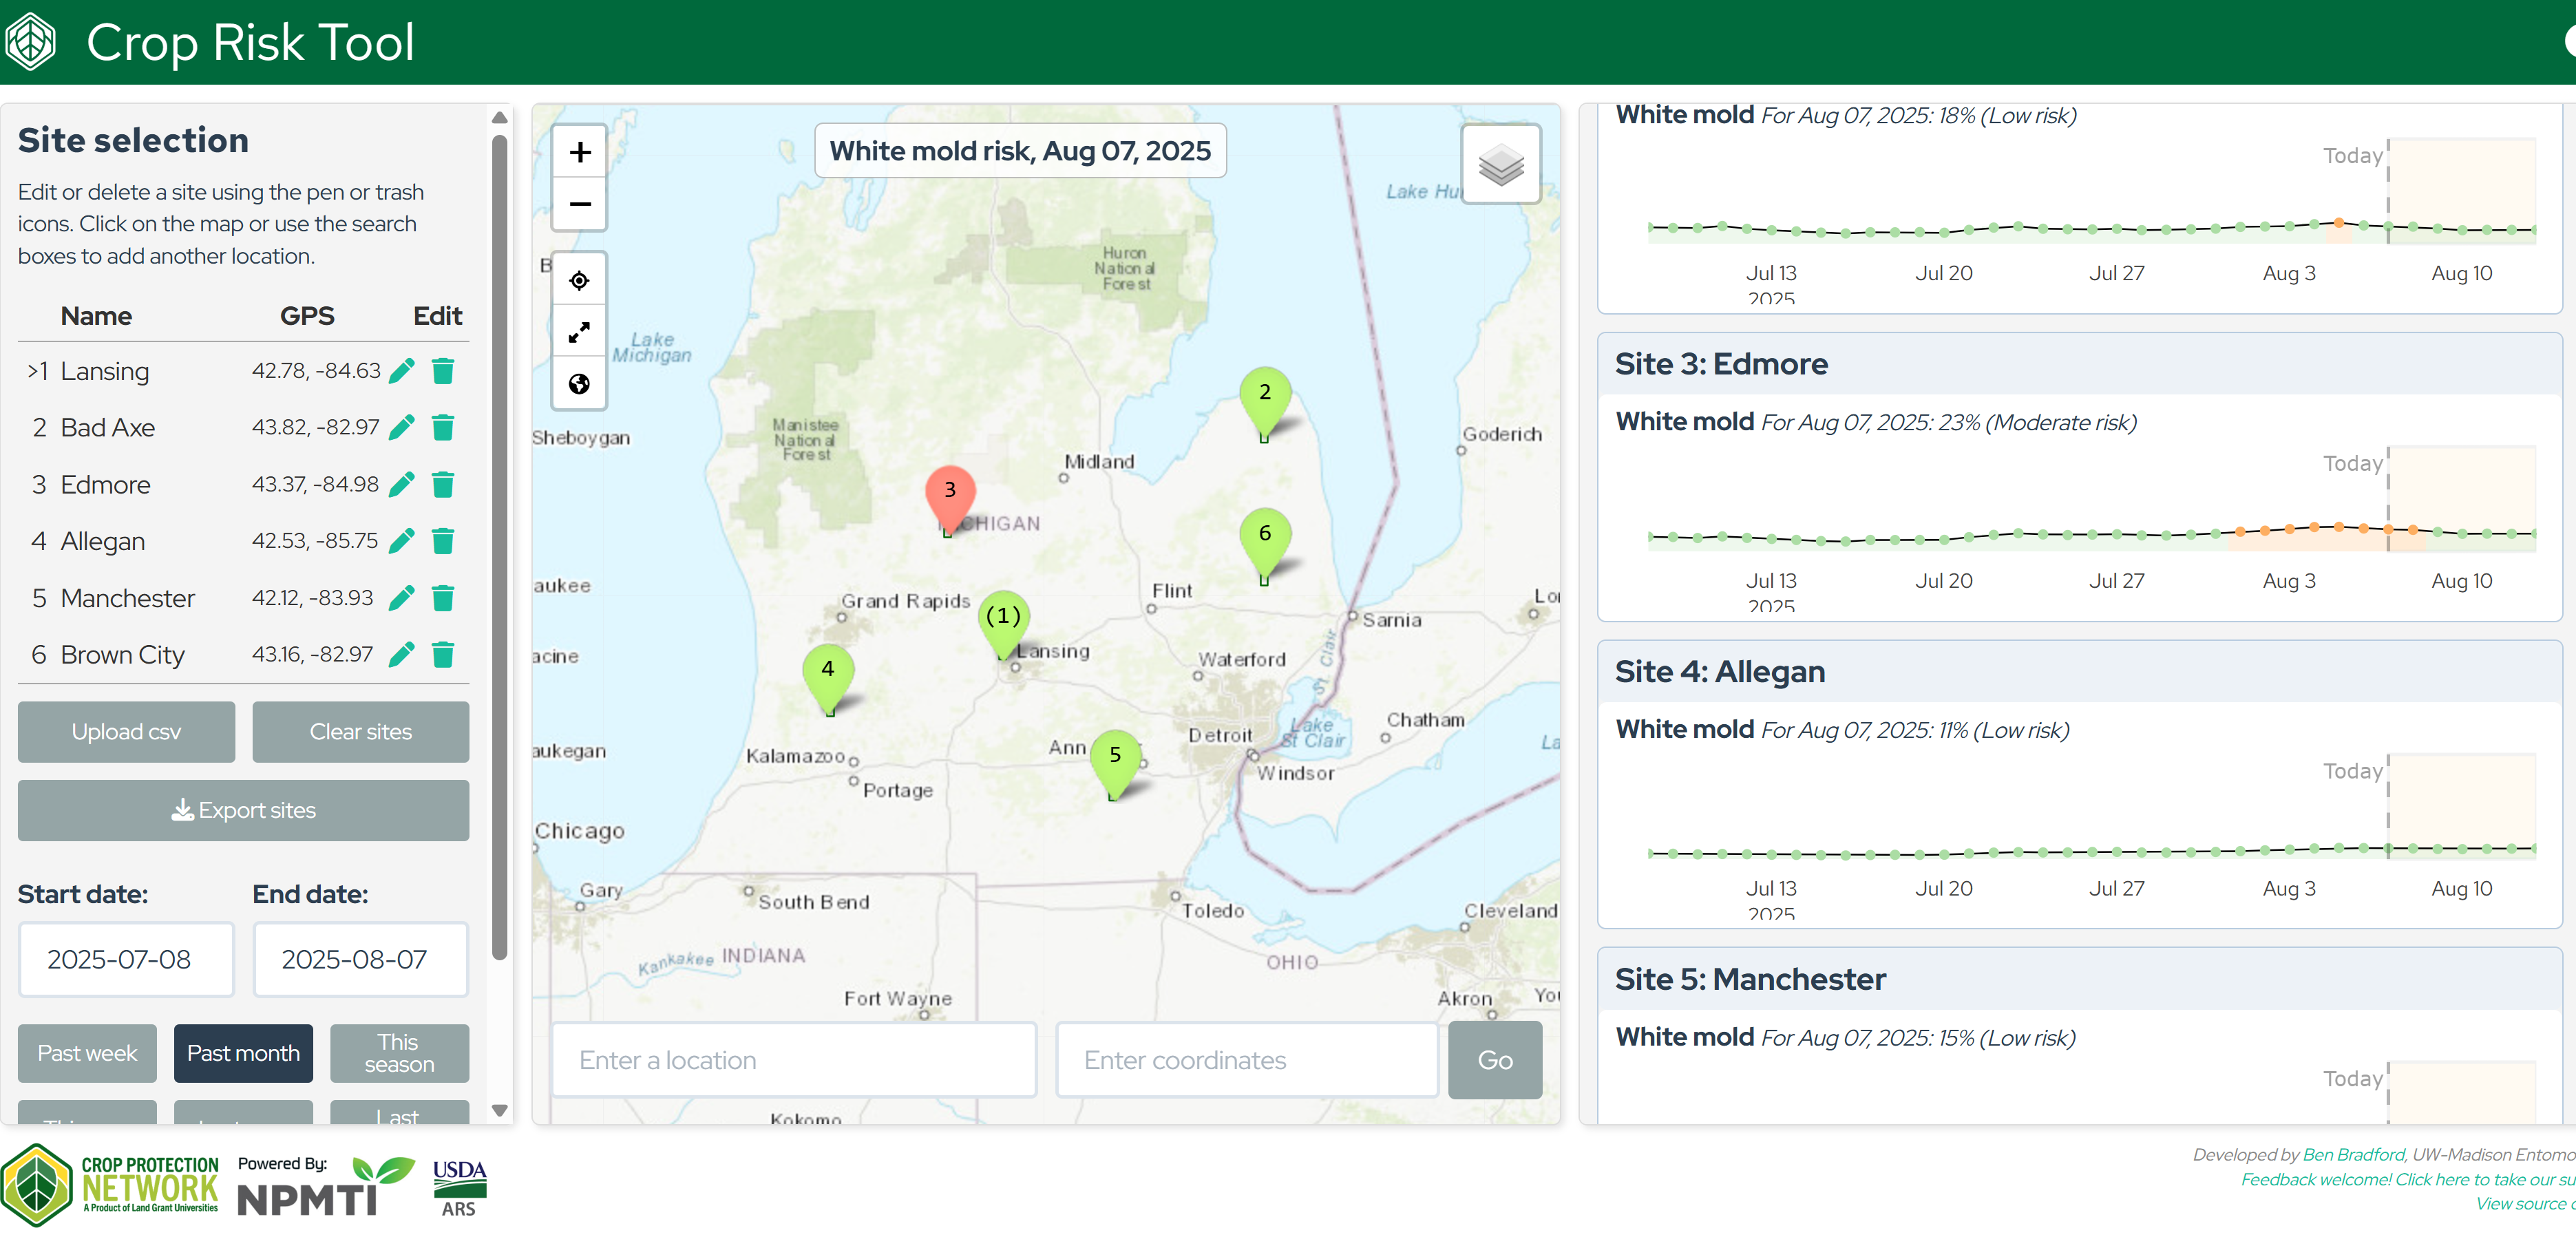Click the map zoom in plus button
This screenshot has width=2576, height=1237.
[579, 152]
